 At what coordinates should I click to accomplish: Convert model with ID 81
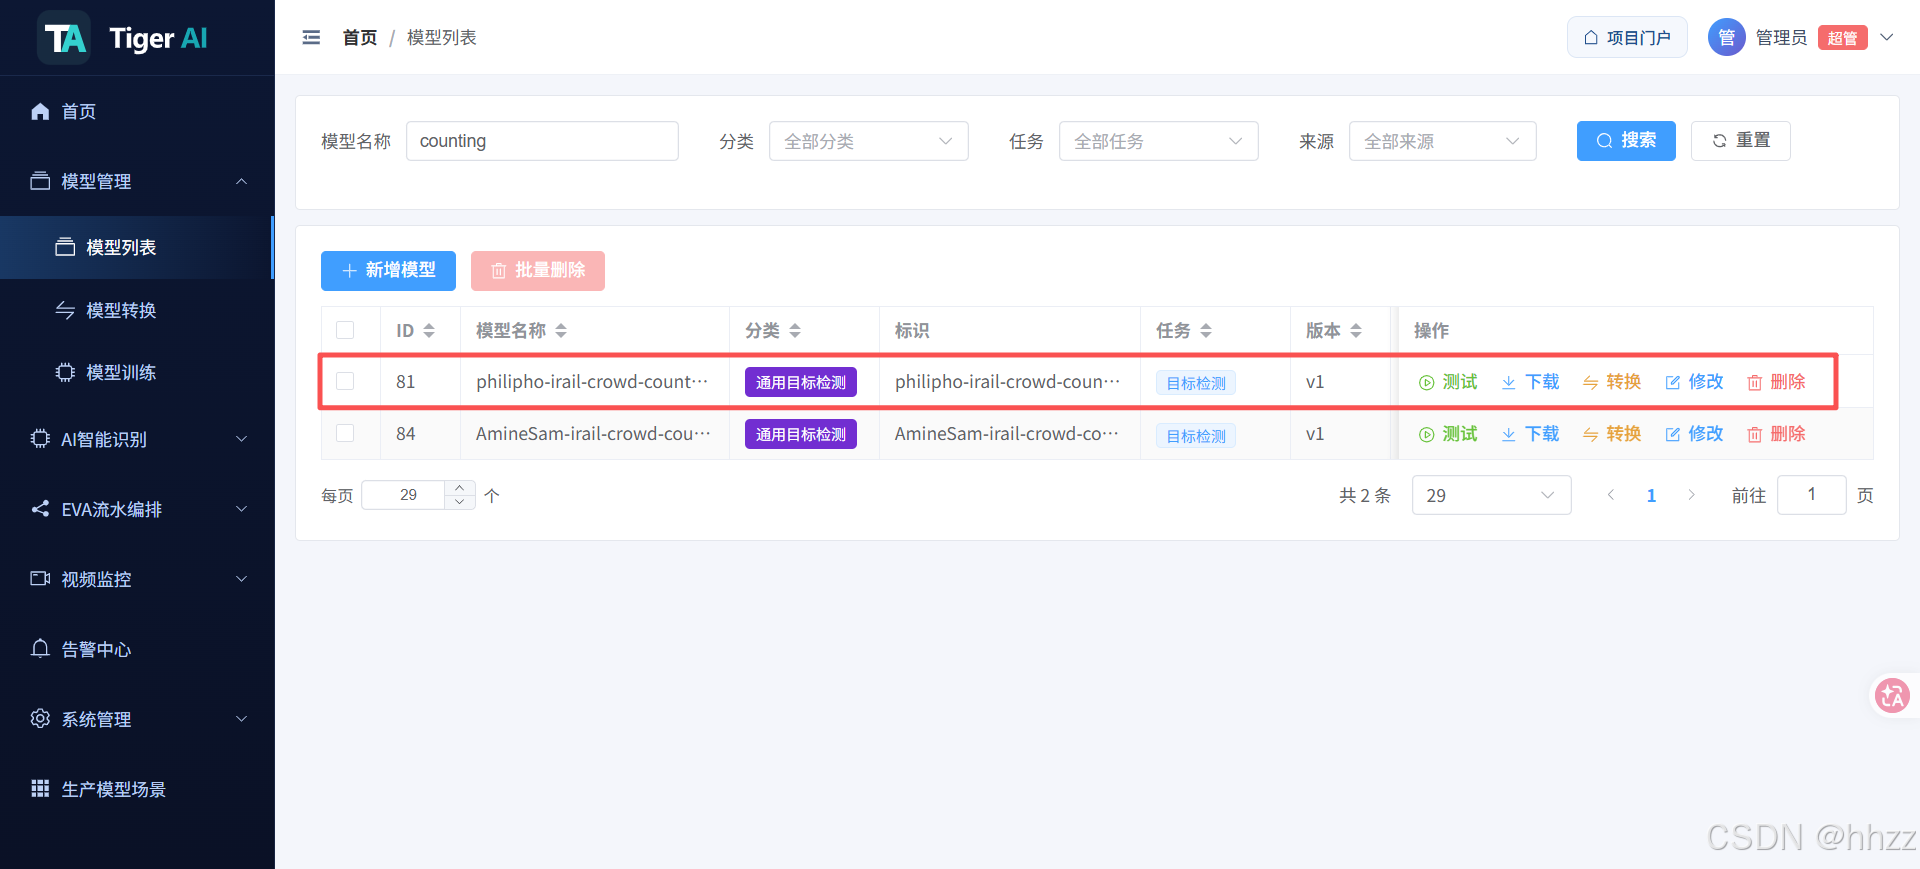click(1612, 382)
